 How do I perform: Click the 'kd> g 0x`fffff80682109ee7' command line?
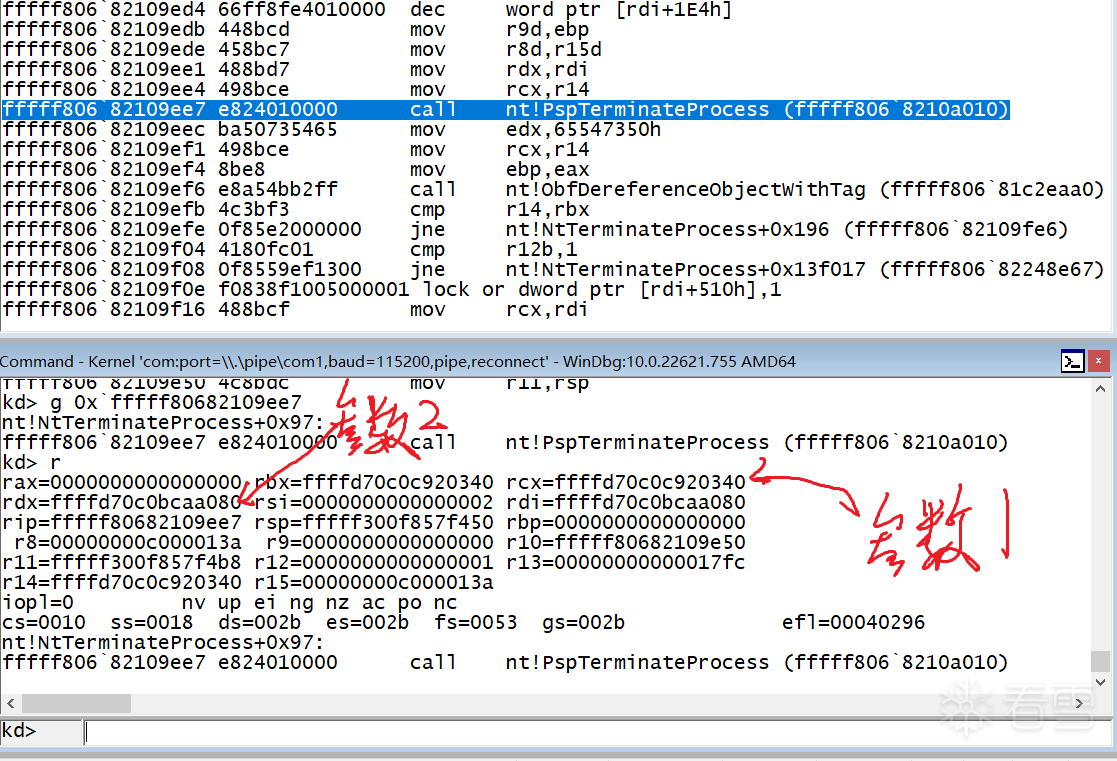(152, 402)
